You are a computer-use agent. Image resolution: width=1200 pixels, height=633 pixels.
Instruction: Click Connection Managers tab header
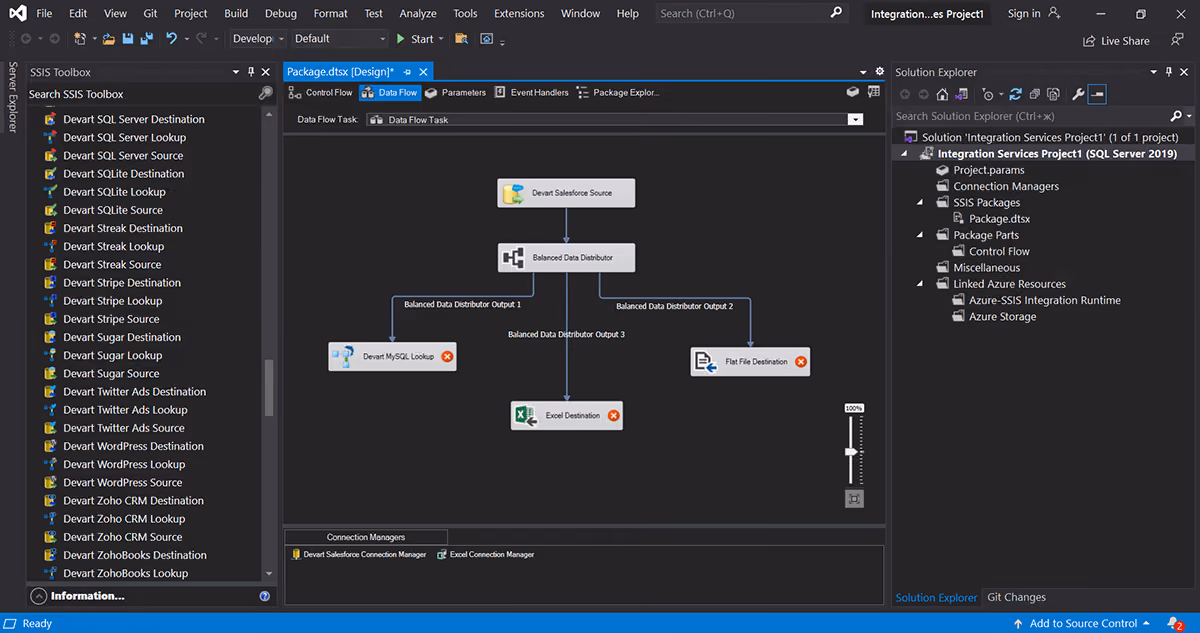coord(366,537)
